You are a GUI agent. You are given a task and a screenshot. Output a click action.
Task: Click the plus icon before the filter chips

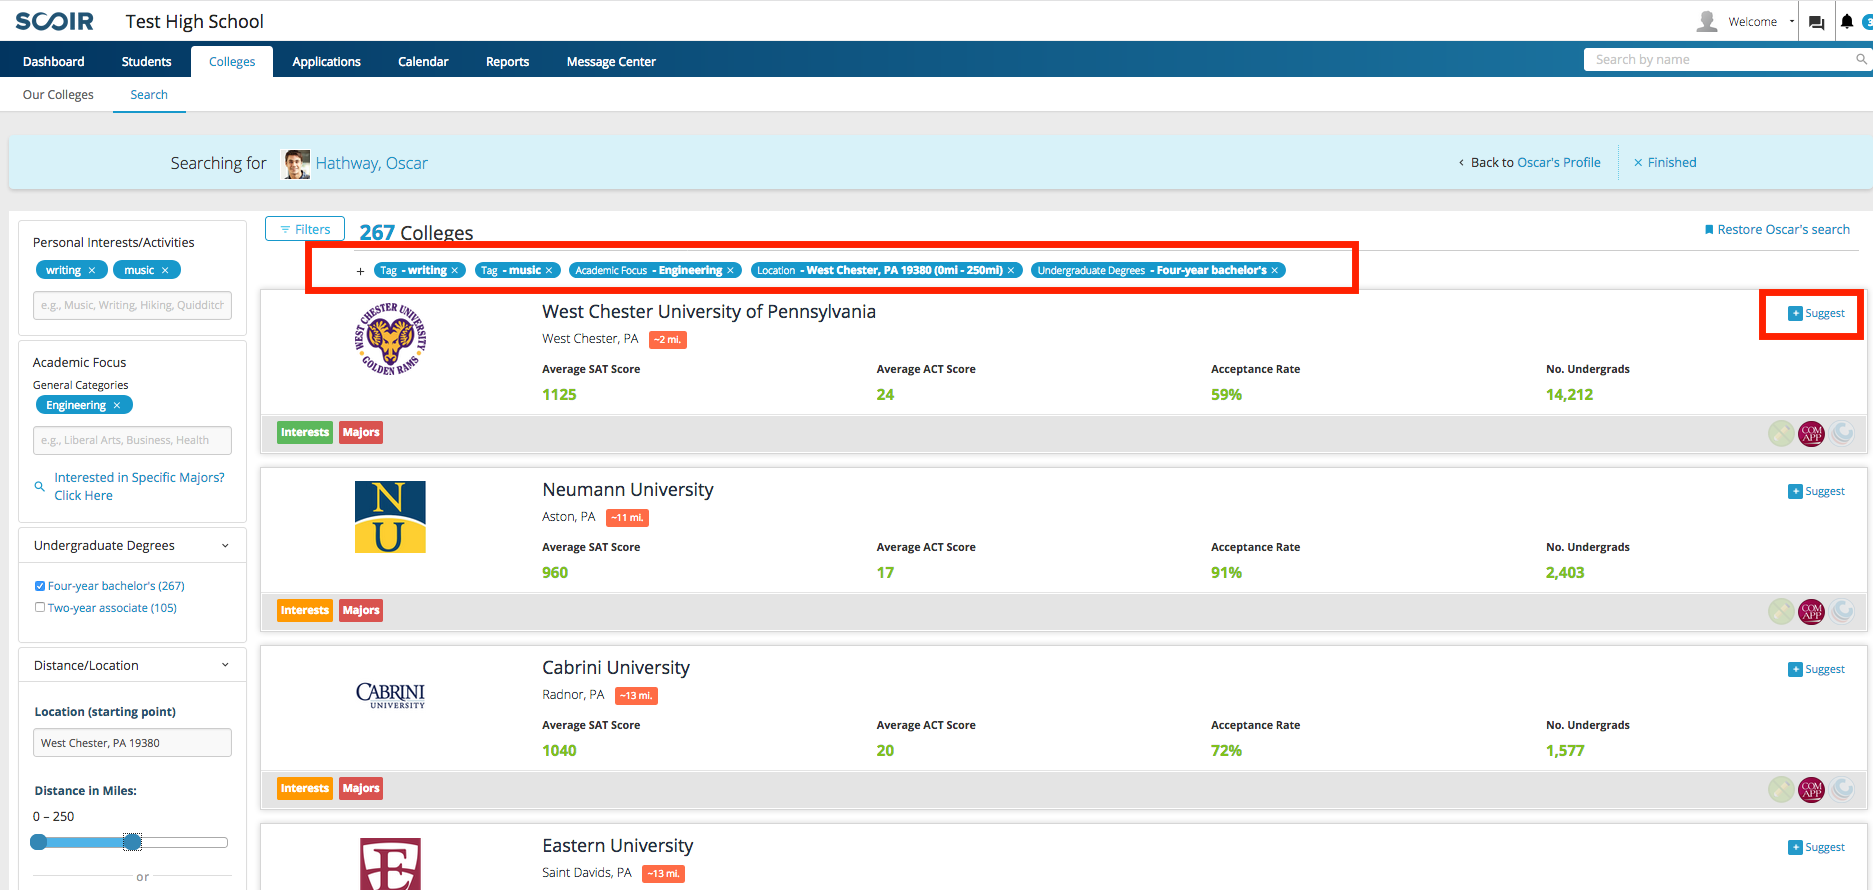360,271
